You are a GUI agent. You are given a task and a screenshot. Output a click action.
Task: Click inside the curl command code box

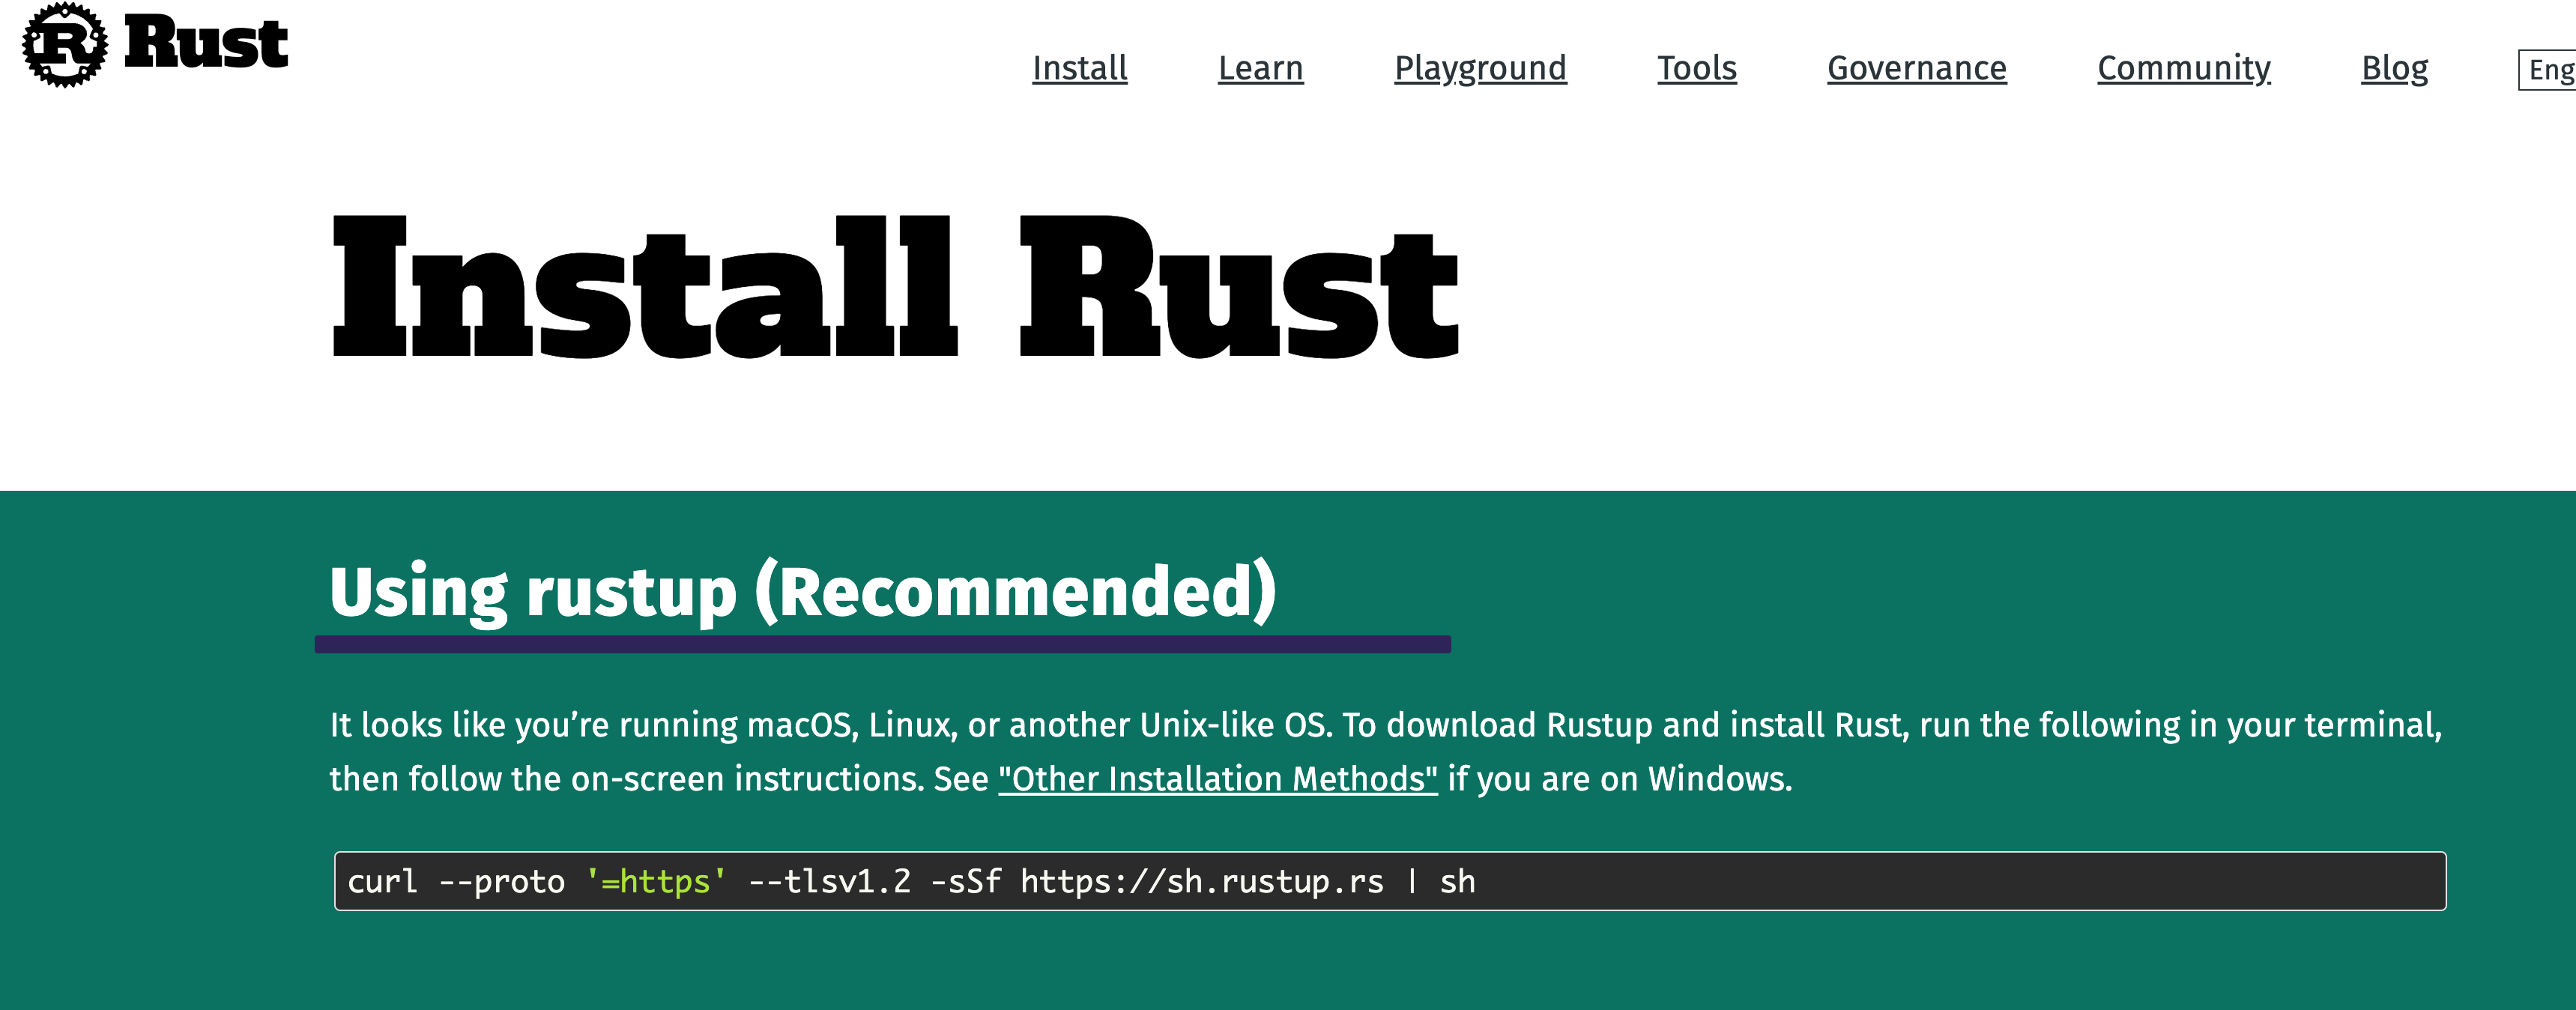tap(1900, 881)
